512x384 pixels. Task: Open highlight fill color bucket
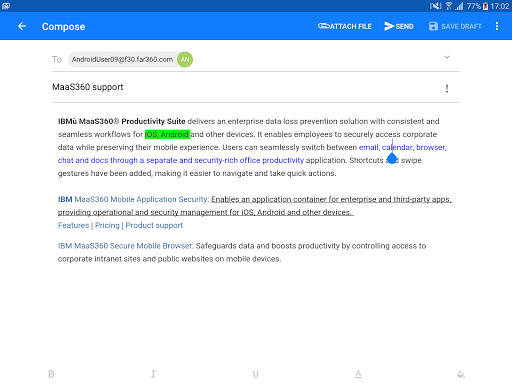coord(461,374)
